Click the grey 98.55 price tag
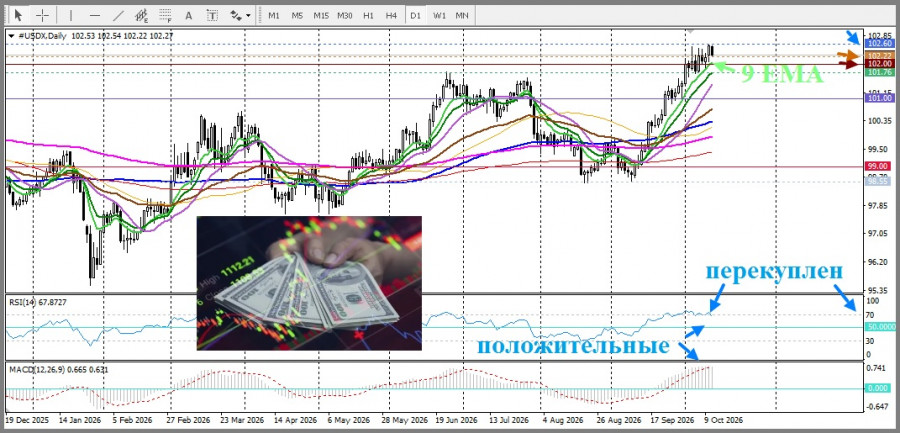The width and height of the screenshot is (900, 433). (x=880, y=181)
